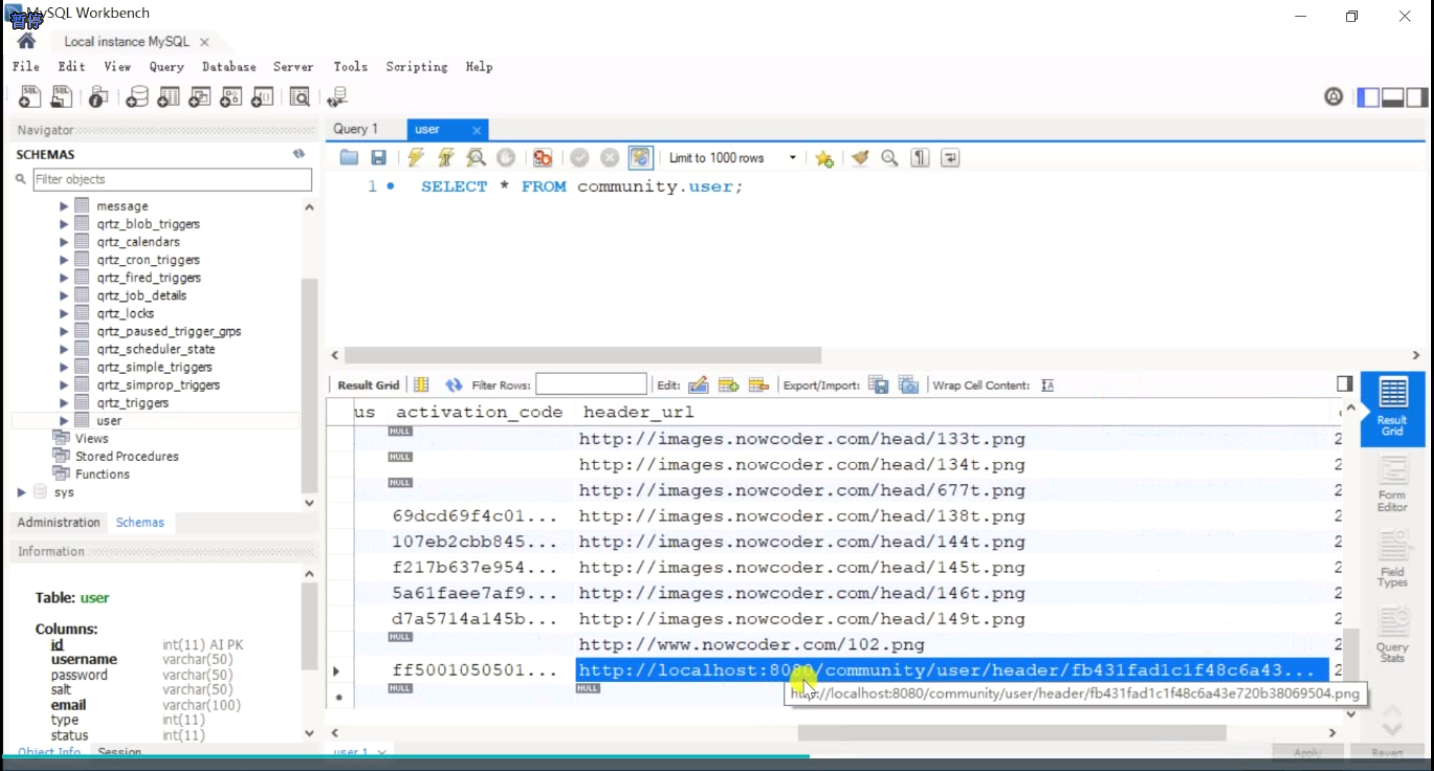This screenshot has height=771, width=1434.
Task: Open the Form Editor view
Action: click(1392, 484)
